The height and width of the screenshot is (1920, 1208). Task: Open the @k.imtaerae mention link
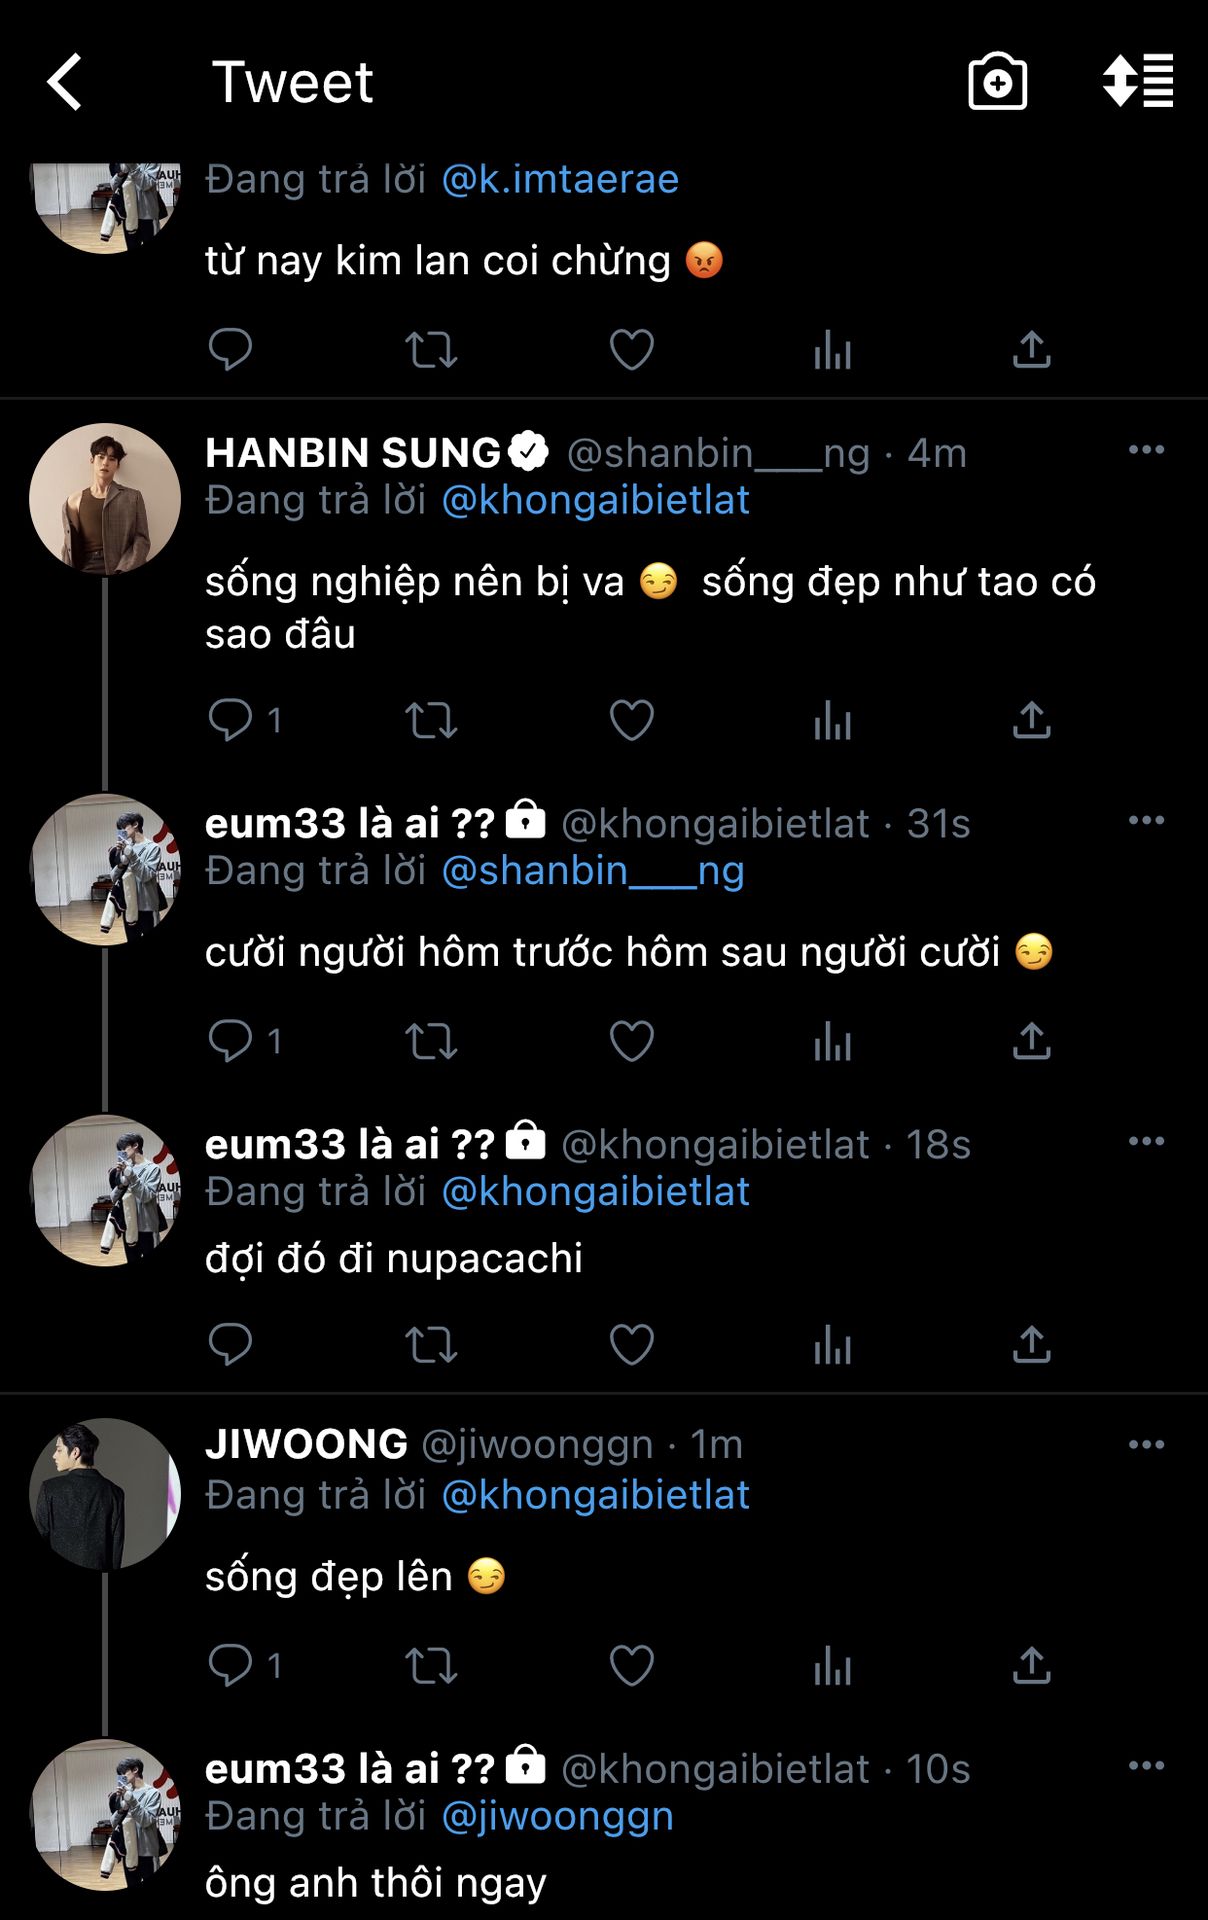[x=560, y=180]
